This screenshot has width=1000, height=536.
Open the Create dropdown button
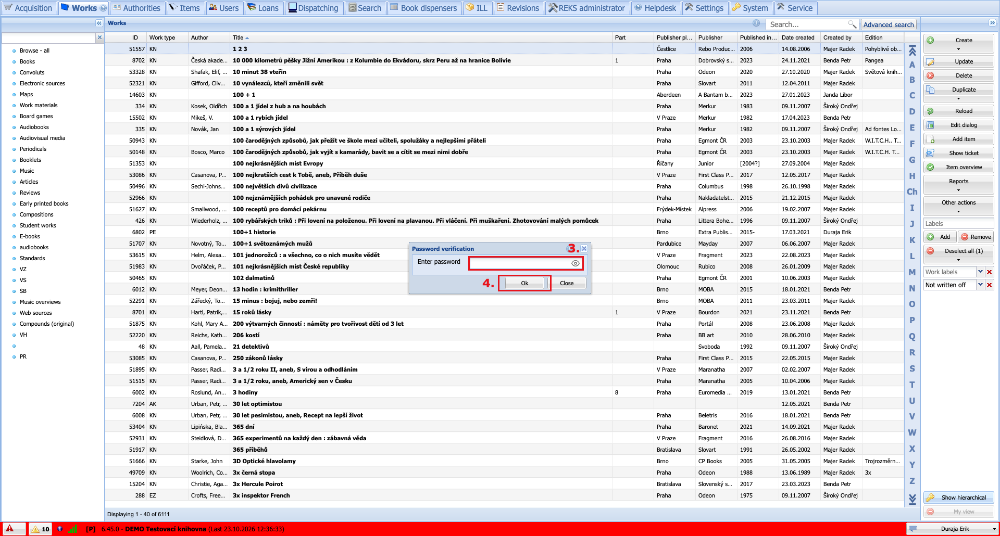tap(959, 43)
